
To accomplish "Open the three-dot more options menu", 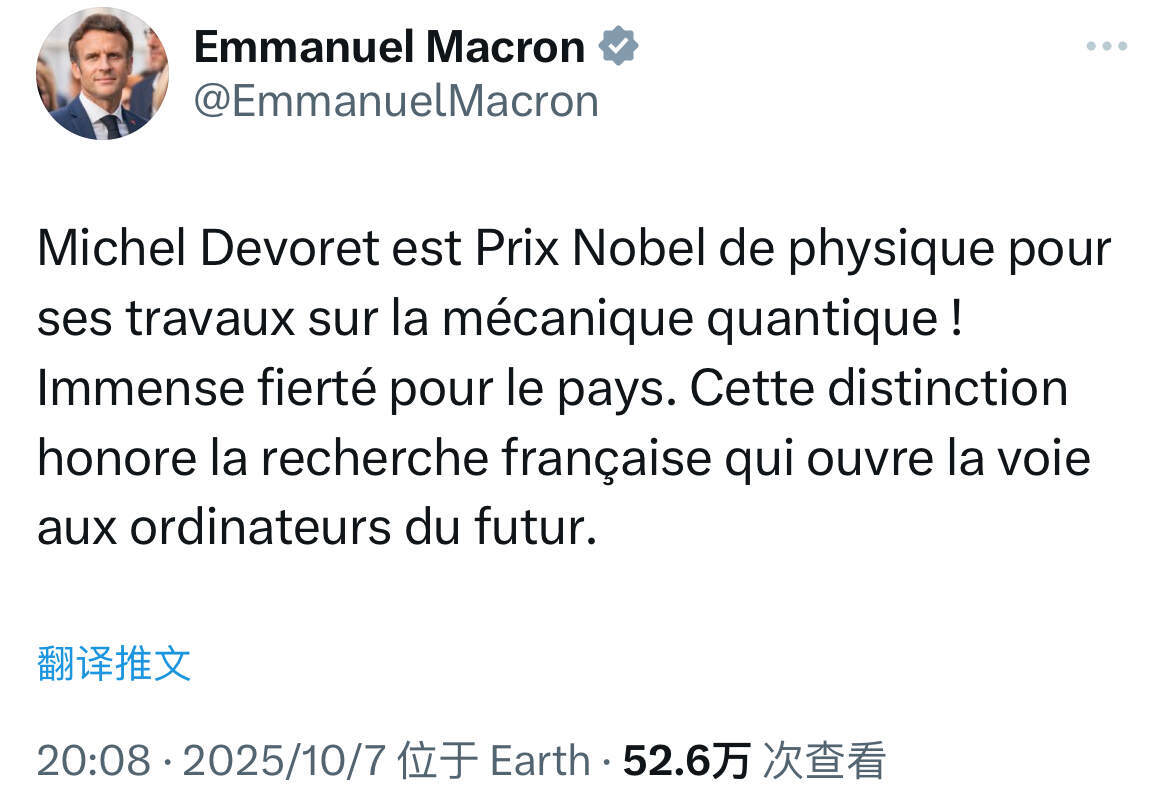I will click(x=1106, y=48).
